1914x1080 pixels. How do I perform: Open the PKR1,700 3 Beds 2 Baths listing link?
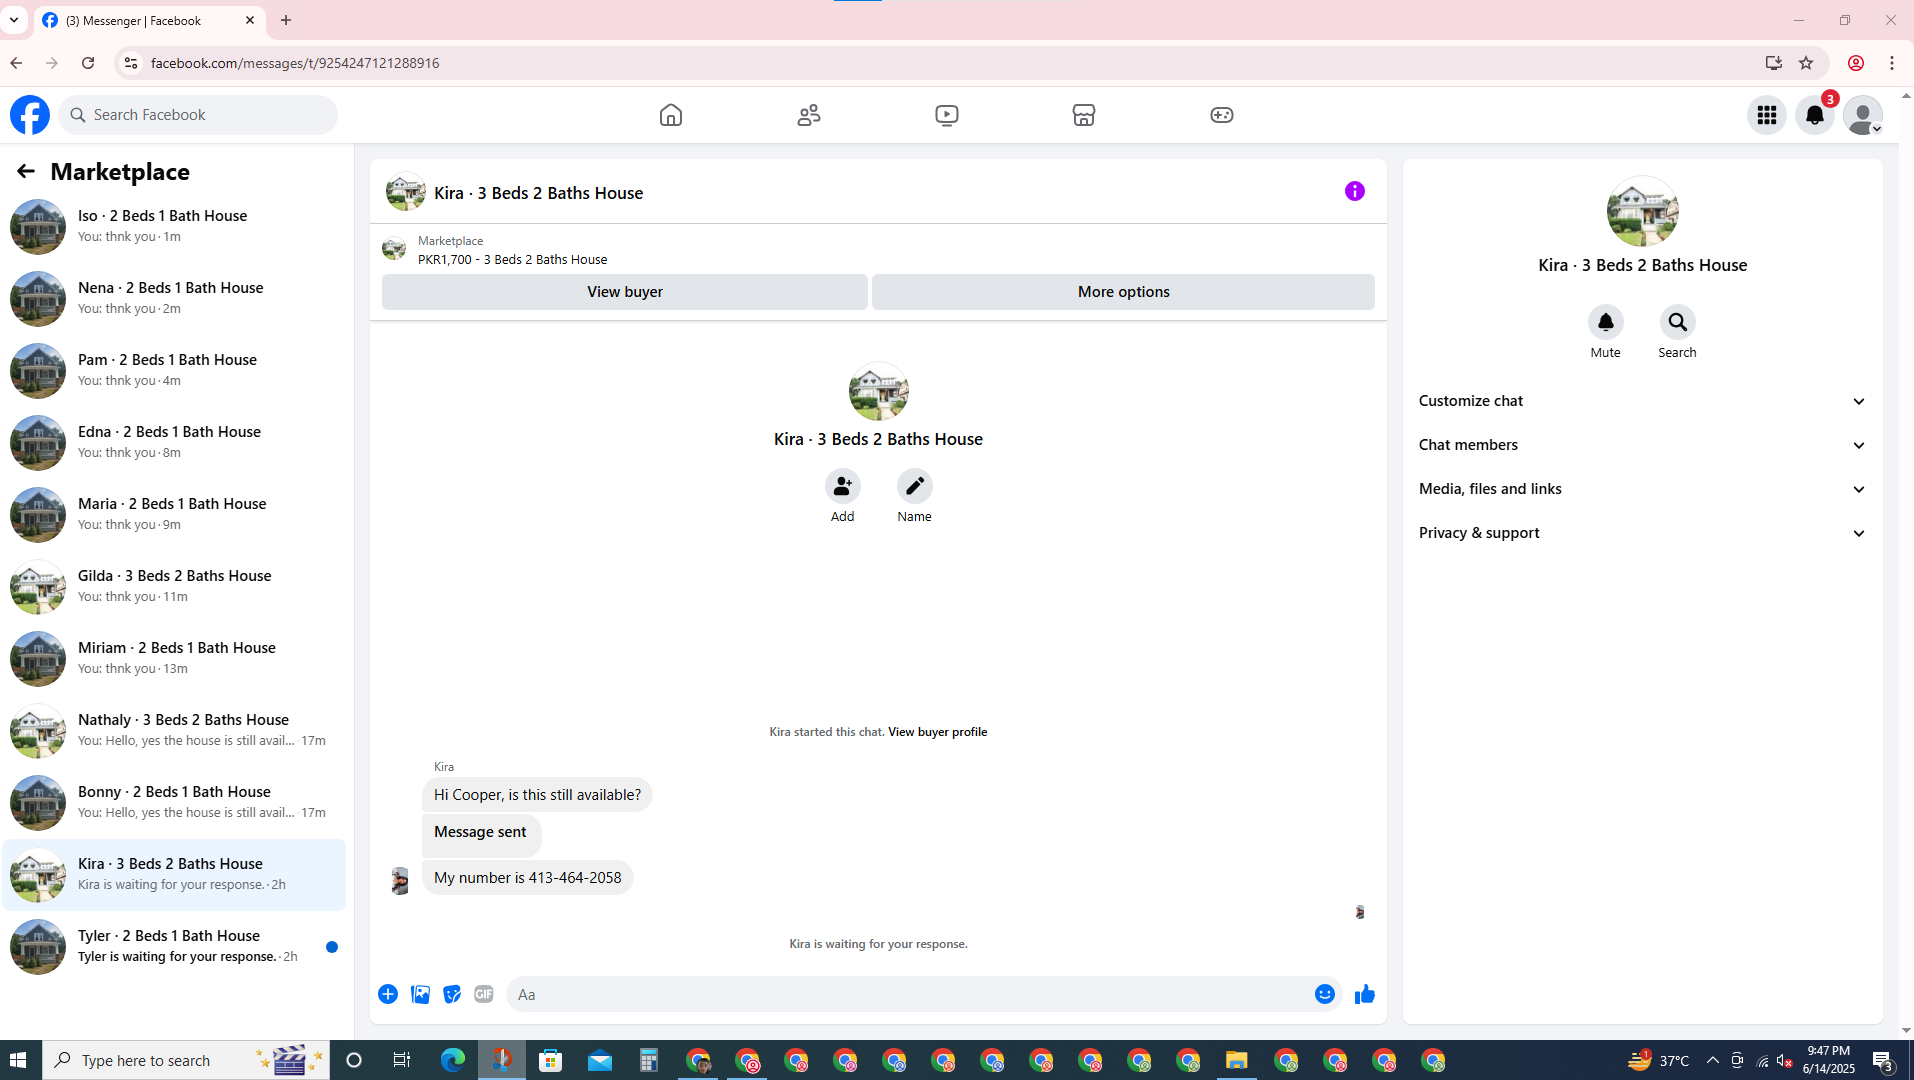pos(512,259)
